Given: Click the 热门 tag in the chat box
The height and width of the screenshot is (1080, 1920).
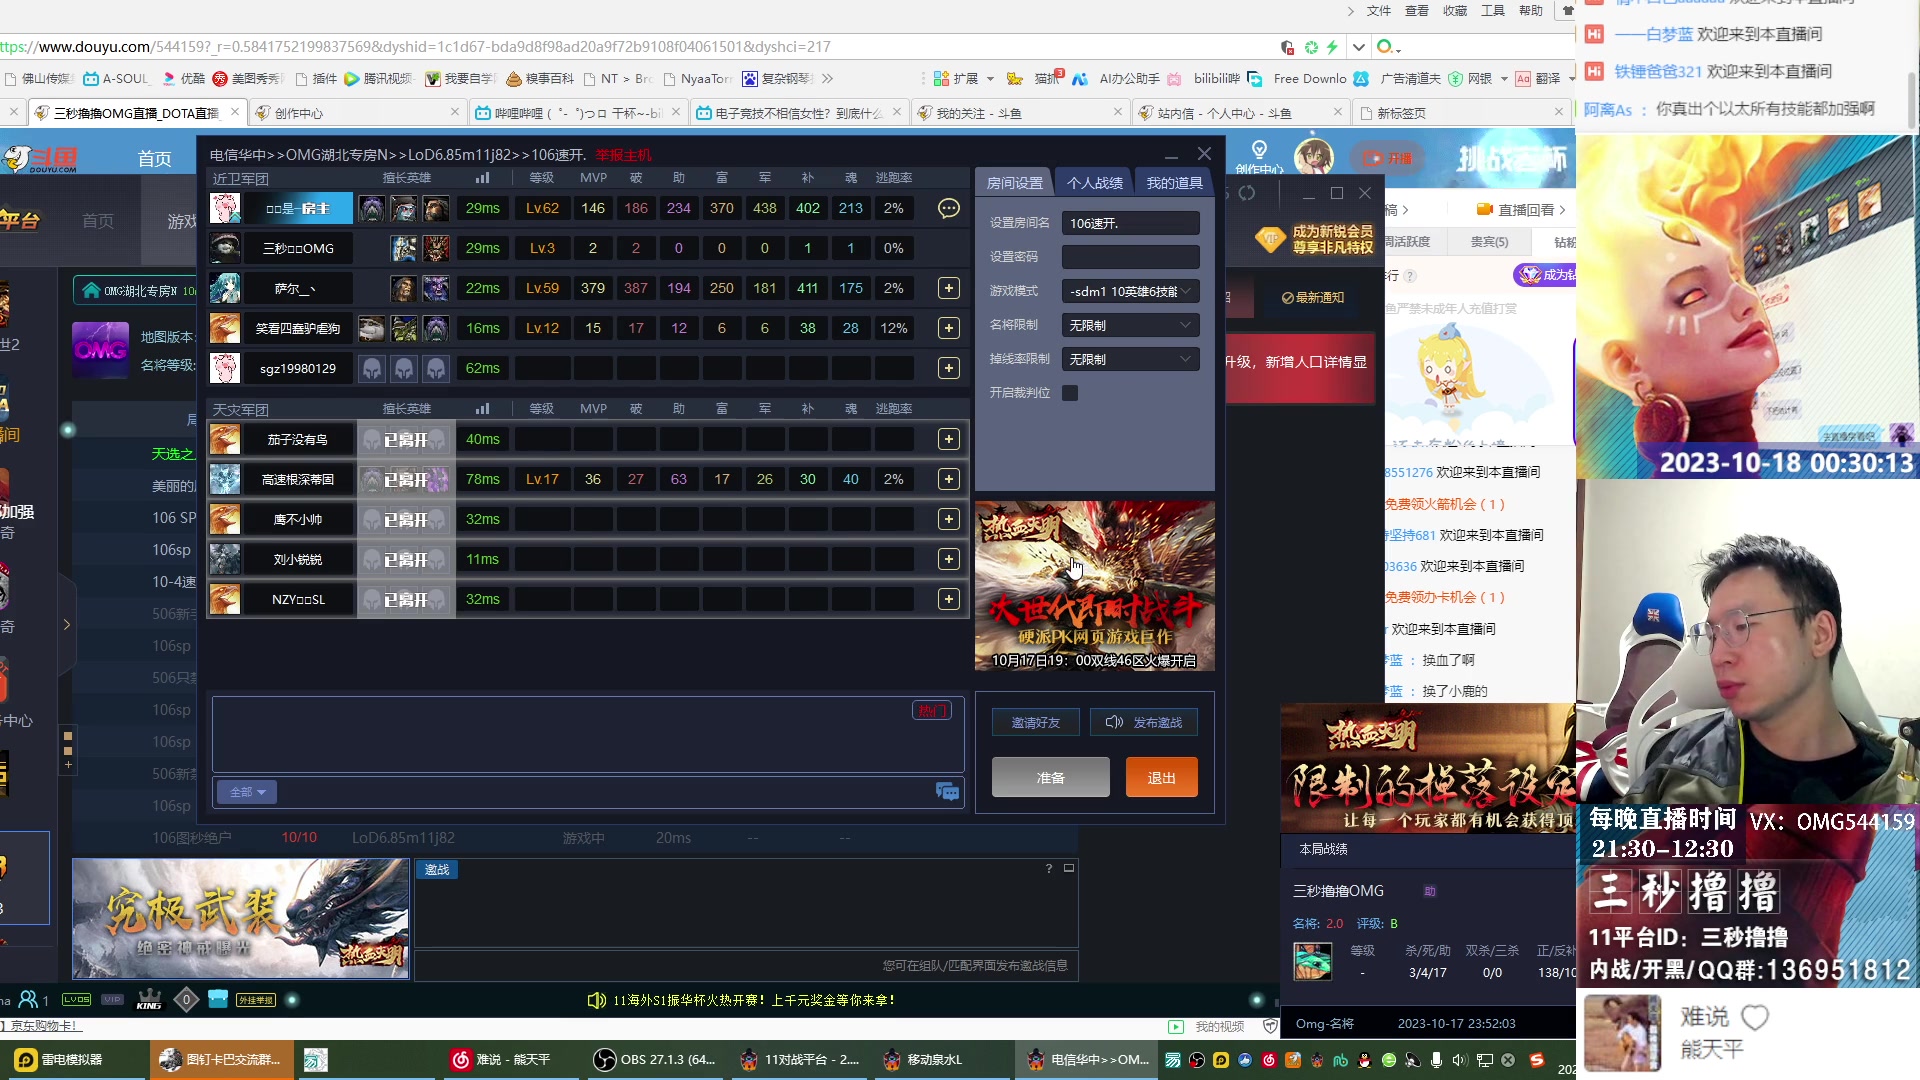Looking at the screenshot, I should click(932, 711).
